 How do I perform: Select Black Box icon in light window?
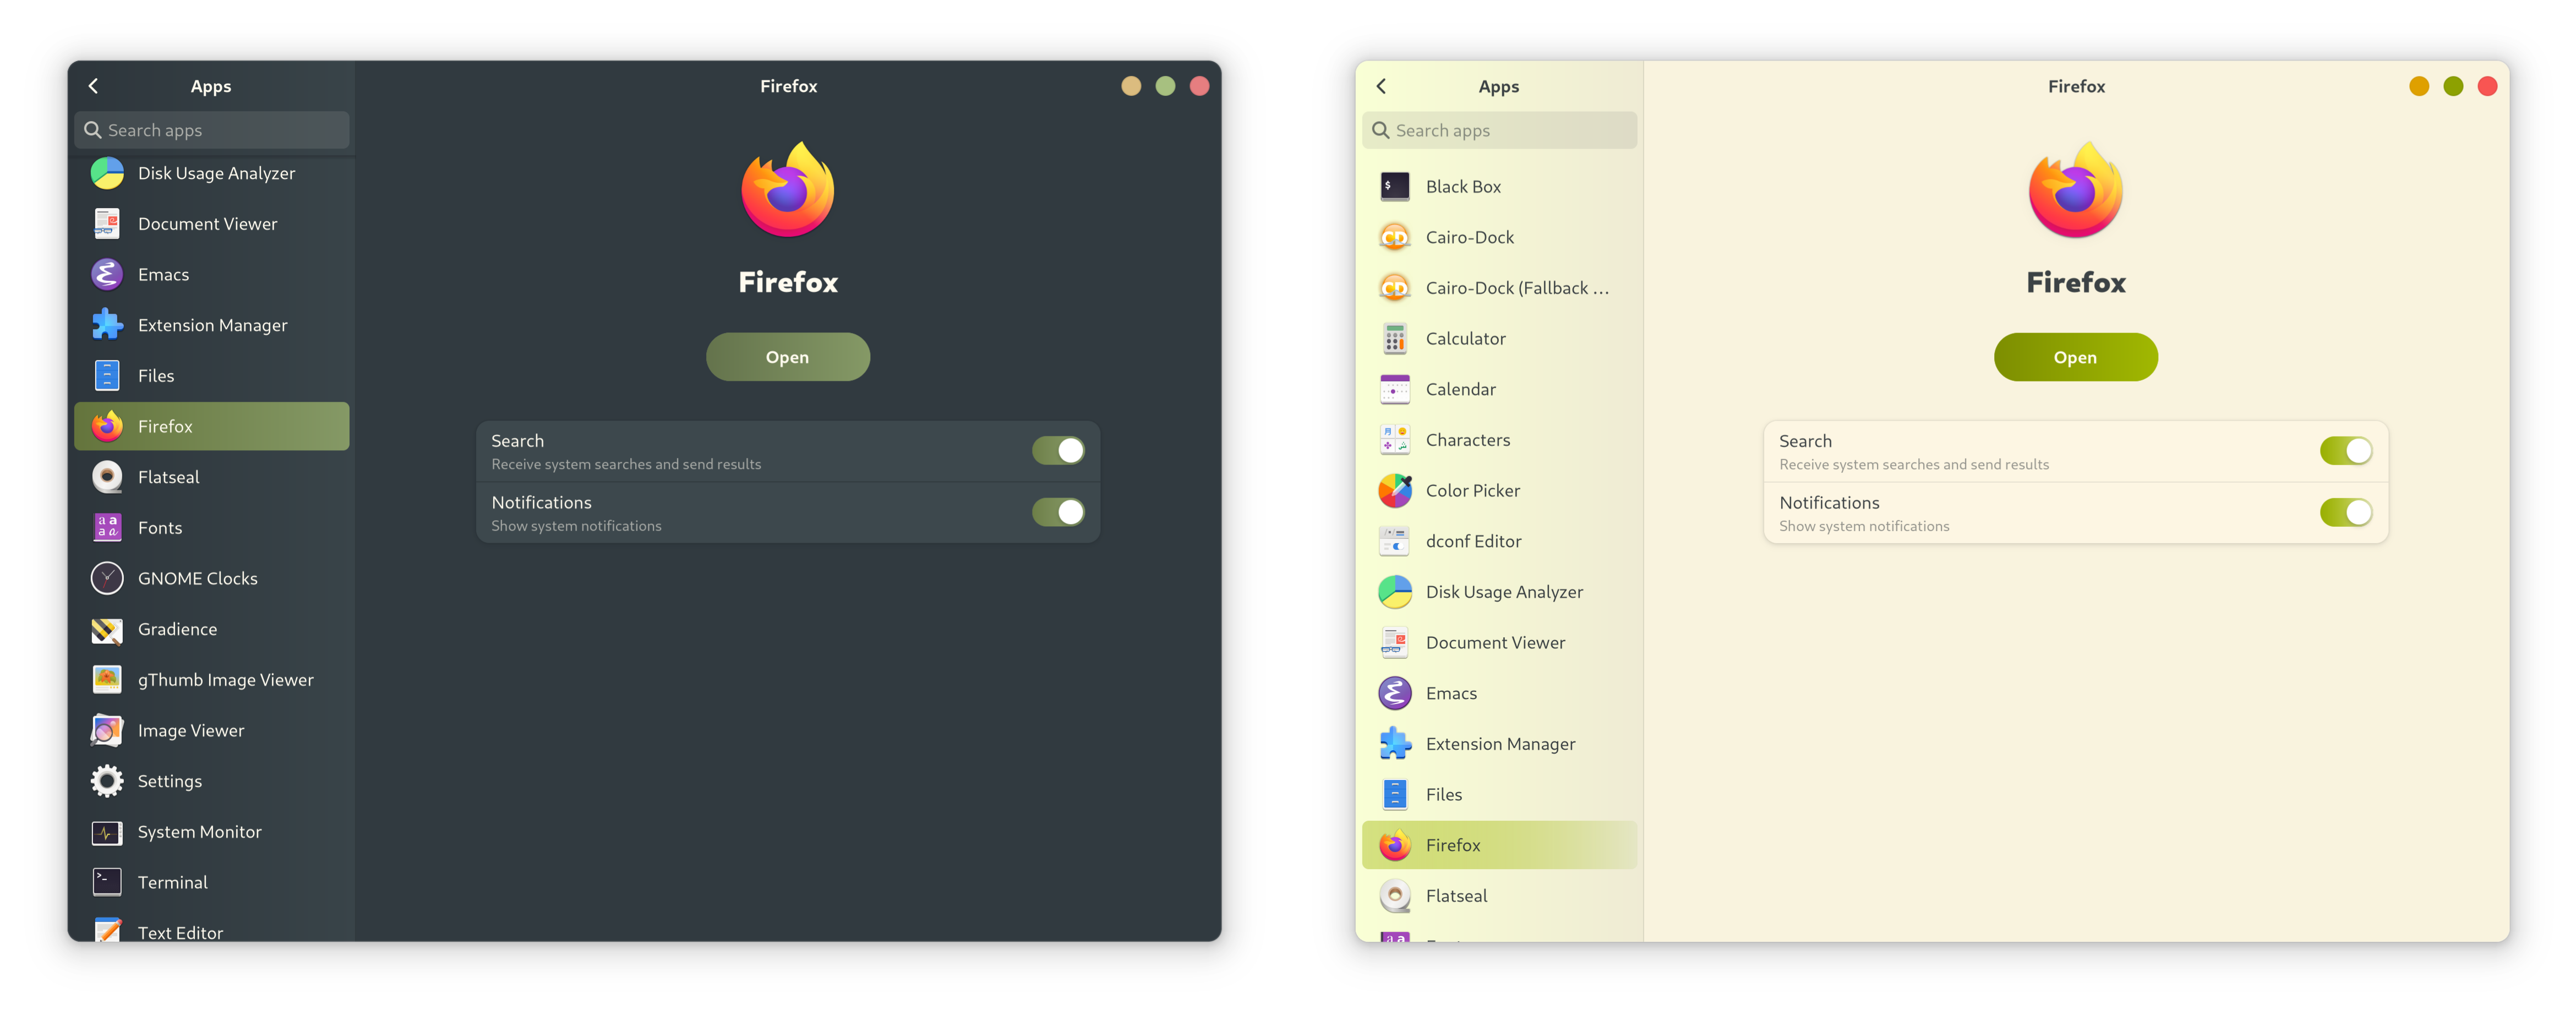[x=1395, y=187]
